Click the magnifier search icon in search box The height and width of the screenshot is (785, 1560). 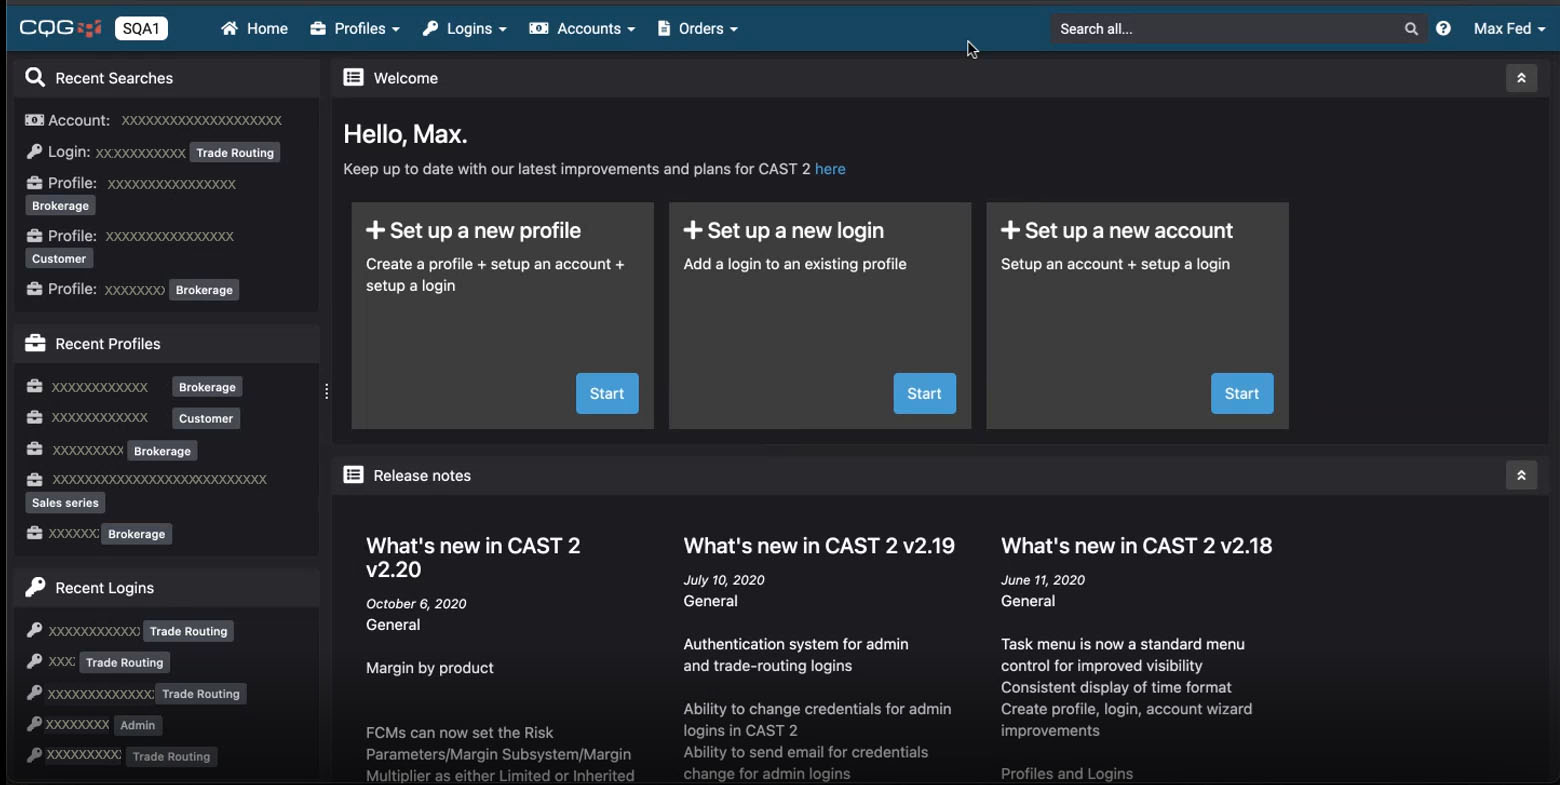coord(1411,29)
